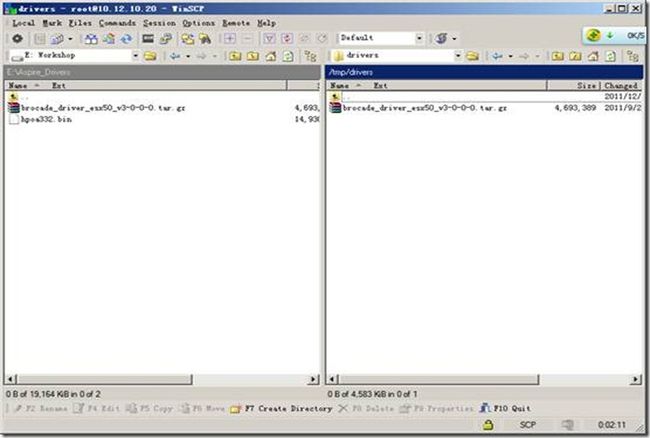Open the E: Workshop drive dropdown
Viewport: 650px width, 438px height.
(x=135, y=56)
